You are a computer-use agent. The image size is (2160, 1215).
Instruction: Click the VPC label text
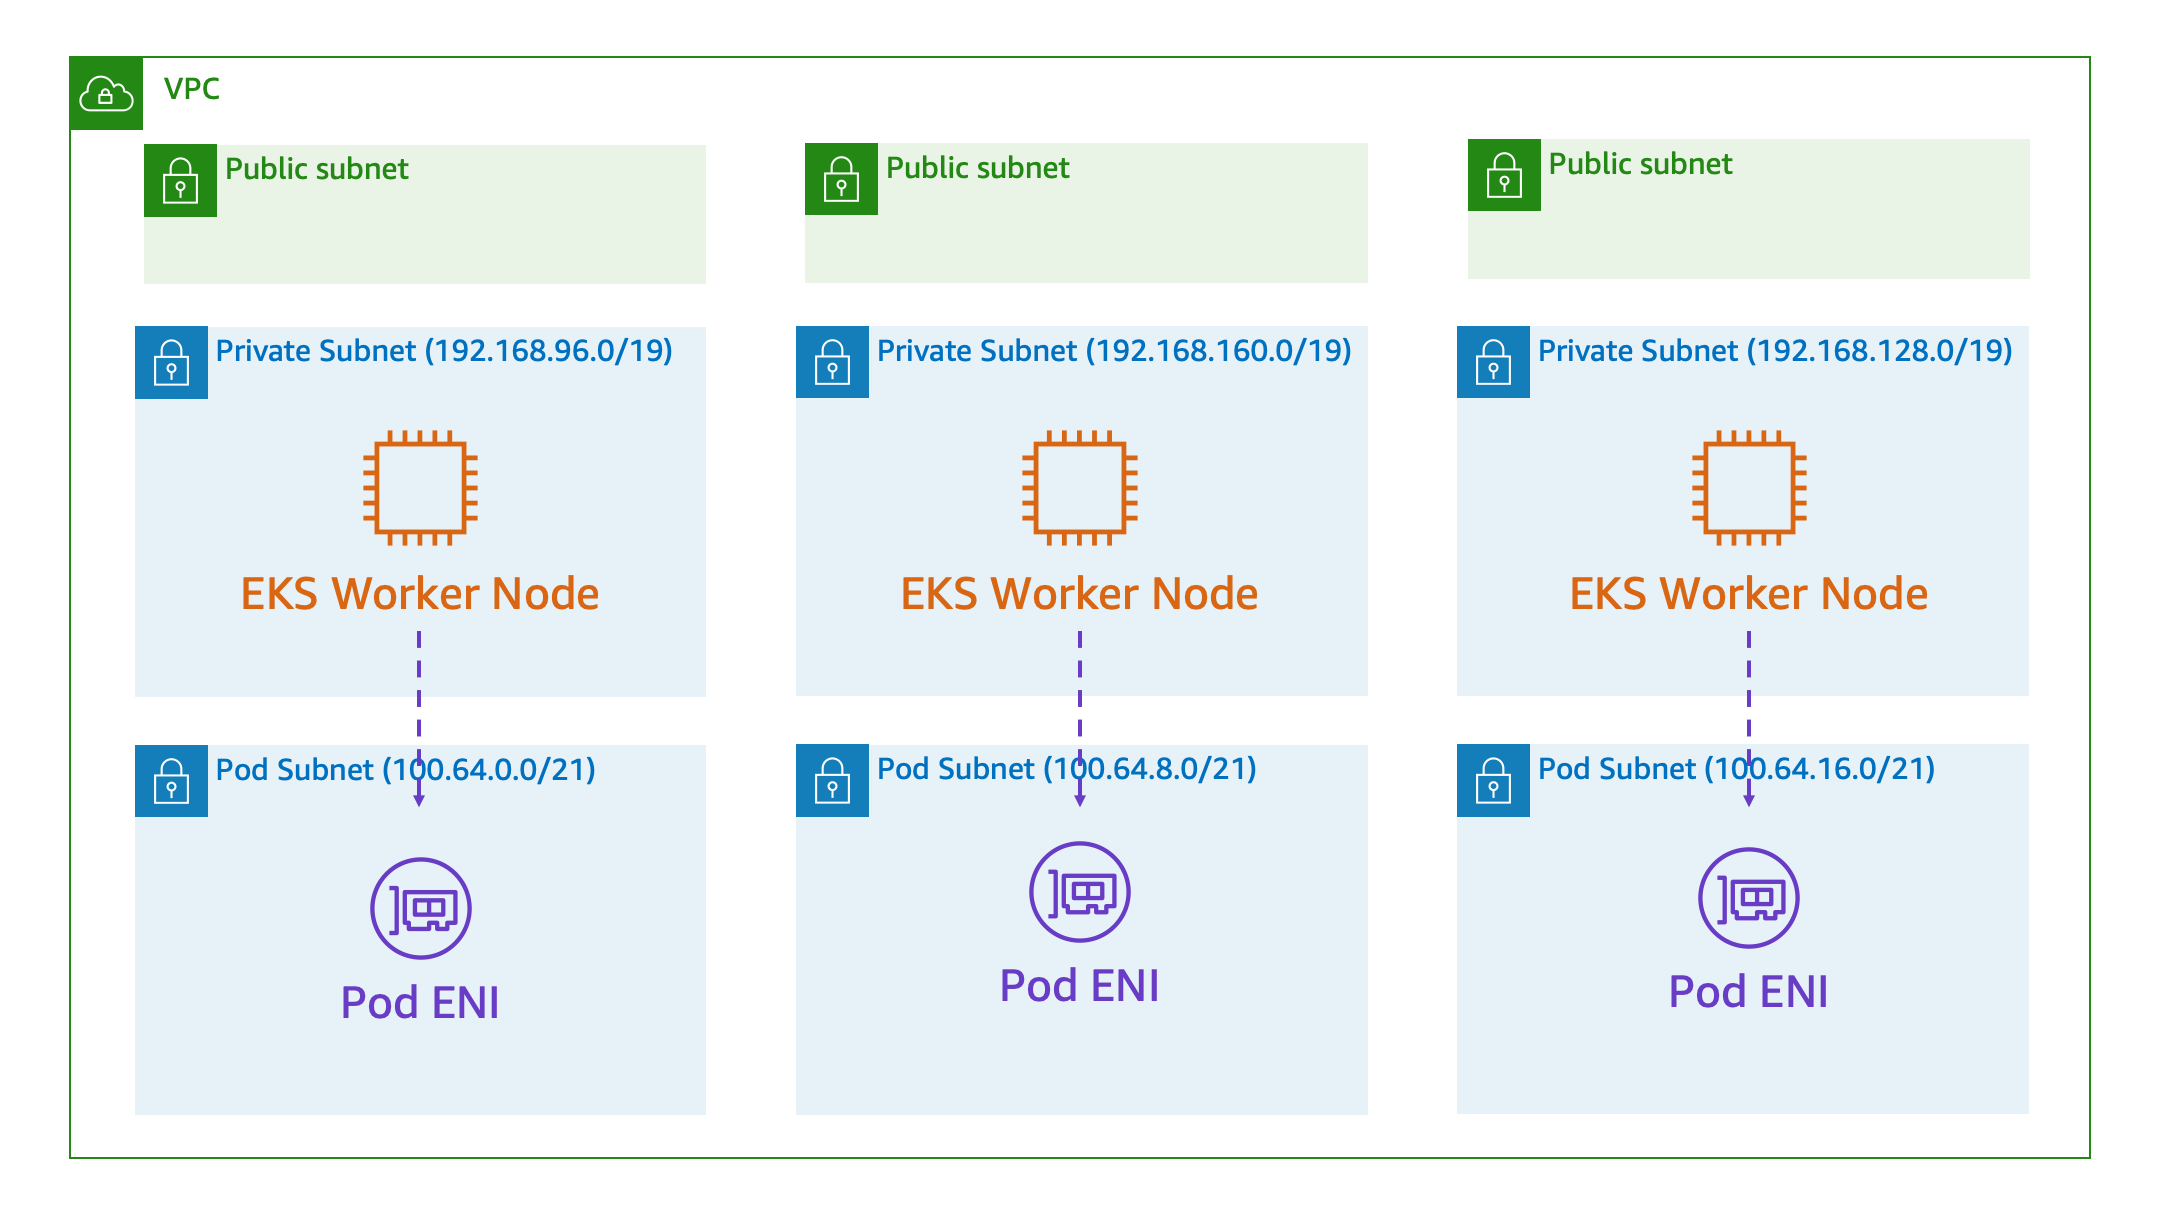pyautogui.click(x=192, y=89)
